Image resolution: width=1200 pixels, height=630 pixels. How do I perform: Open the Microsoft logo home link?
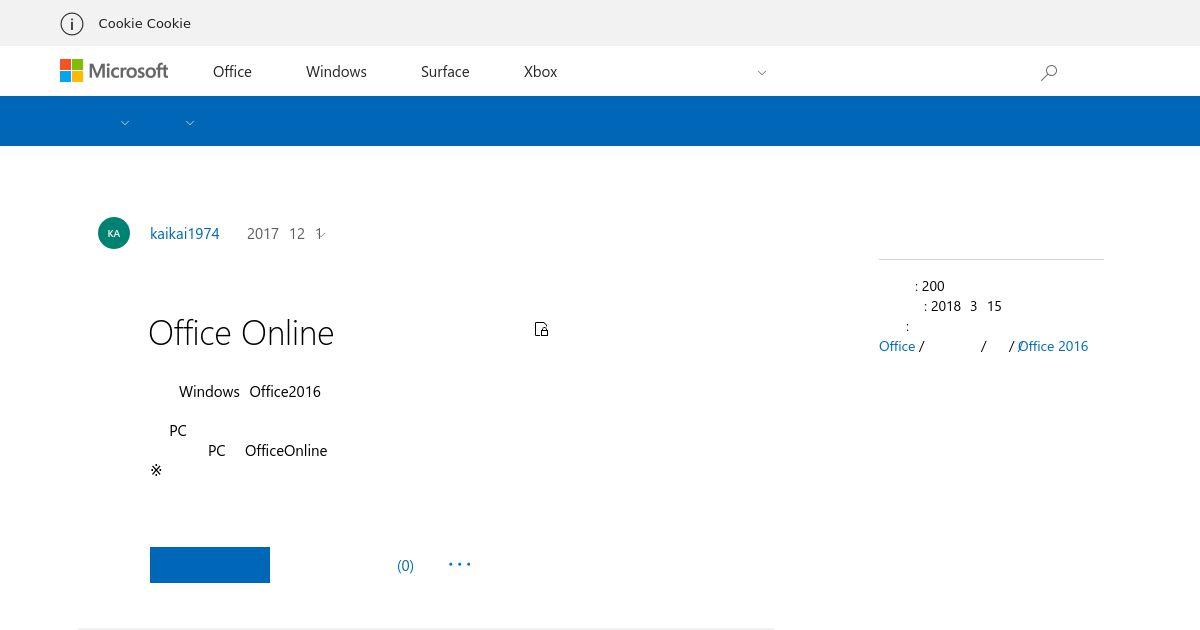point(114,71)
